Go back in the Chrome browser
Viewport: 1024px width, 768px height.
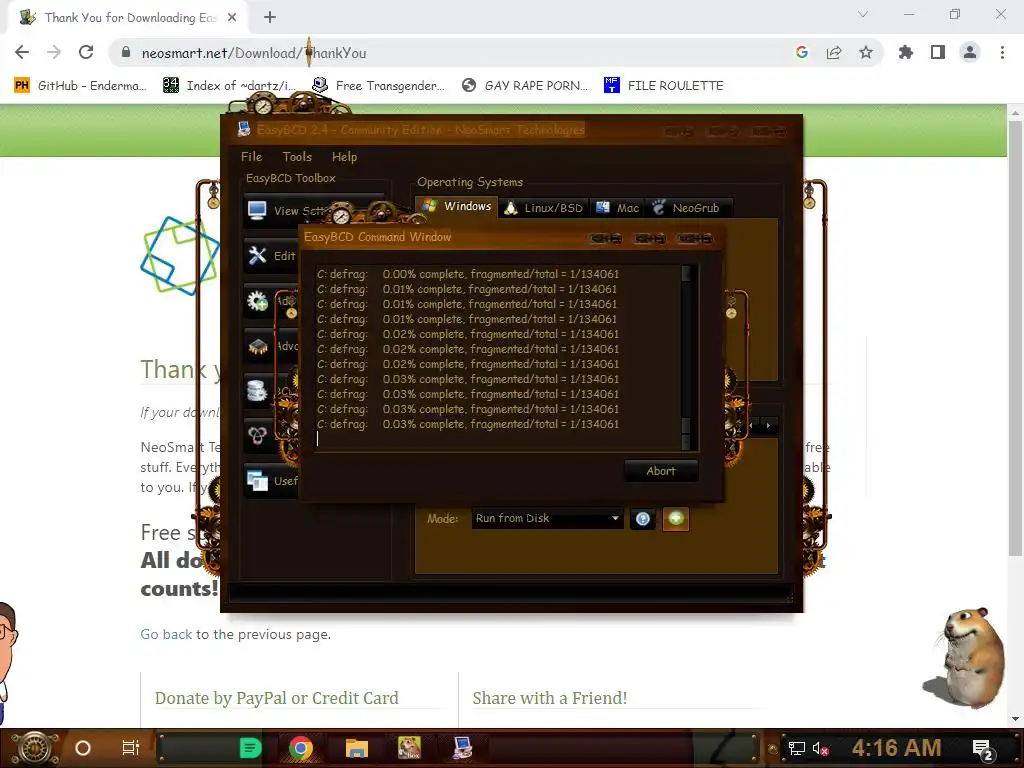[22, 53]
